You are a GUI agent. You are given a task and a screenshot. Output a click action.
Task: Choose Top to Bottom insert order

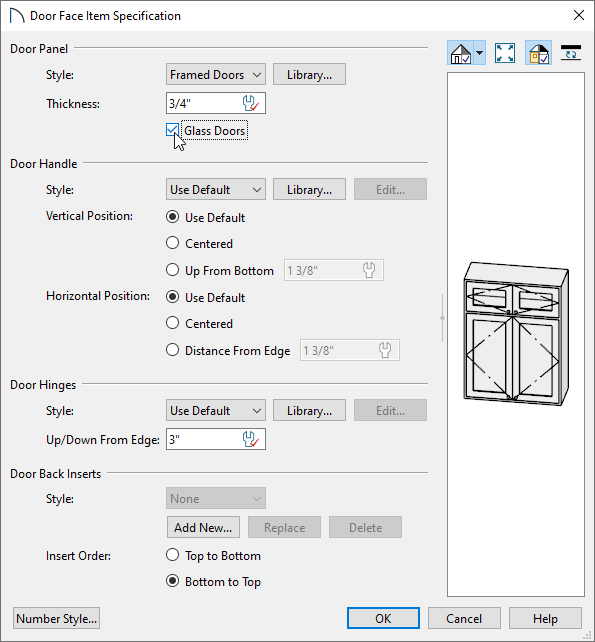click(172, 555)
